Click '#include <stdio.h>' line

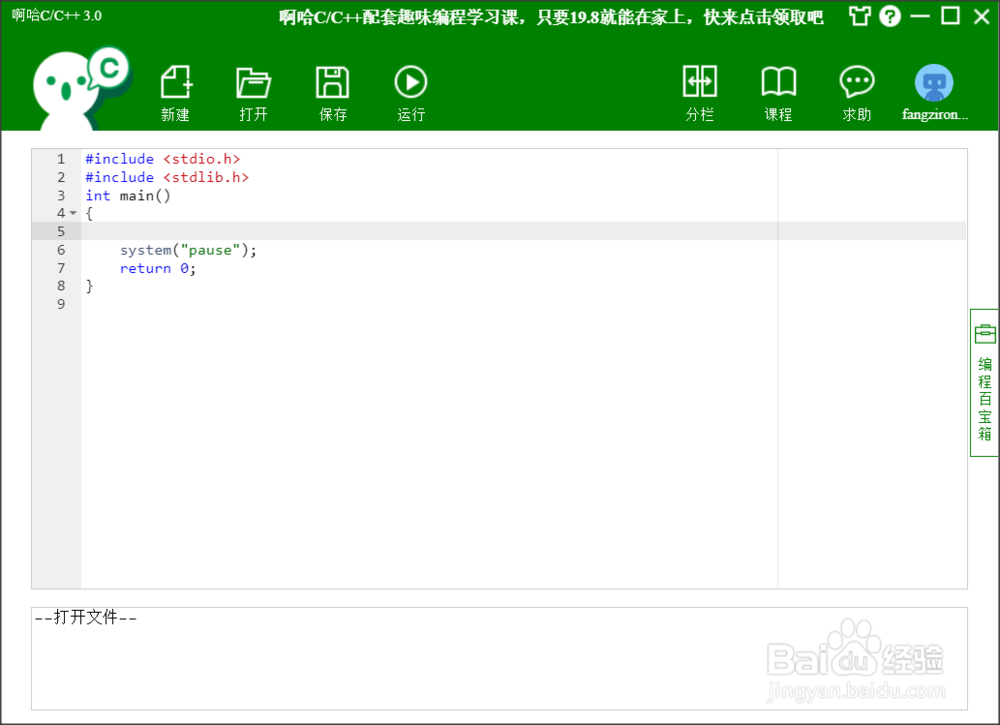coord(163,159)
